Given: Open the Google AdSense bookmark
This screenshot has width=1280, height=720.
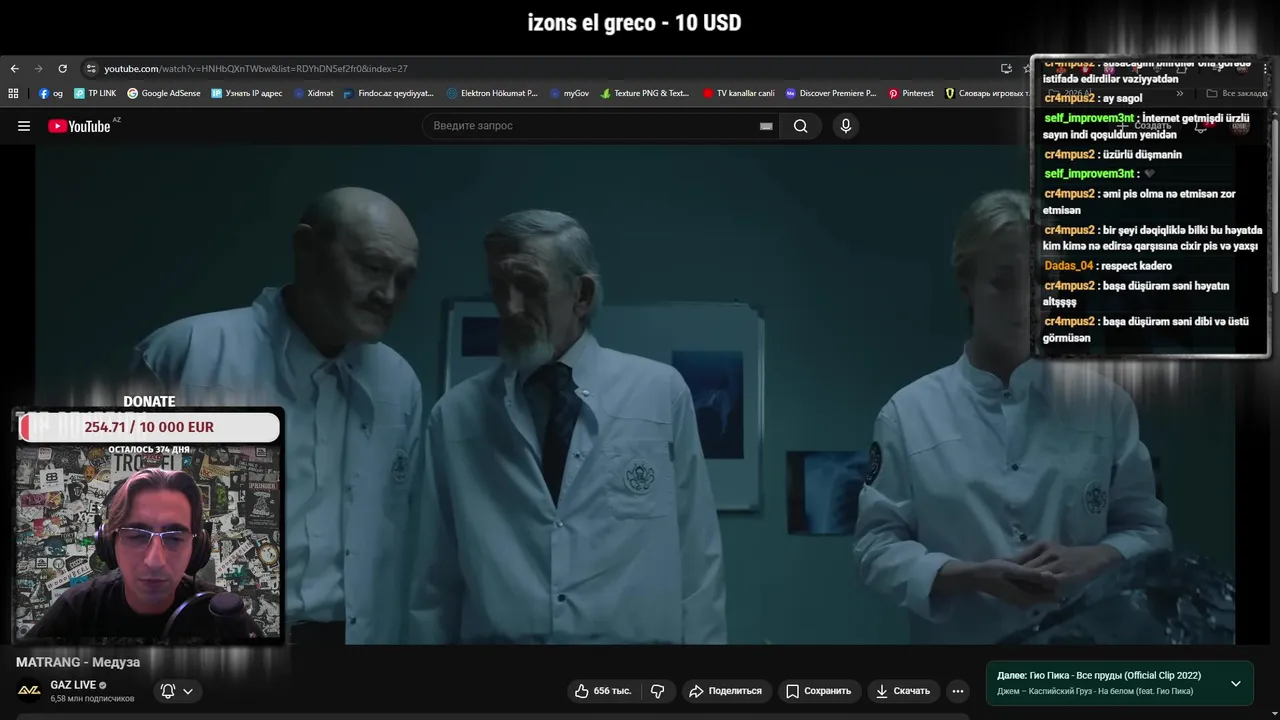Looking at the screenshot, I should tap(163, 93).
